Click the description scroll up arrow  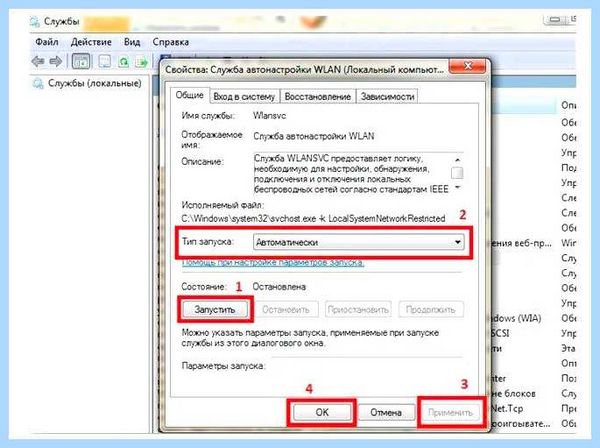pos(457,159)
